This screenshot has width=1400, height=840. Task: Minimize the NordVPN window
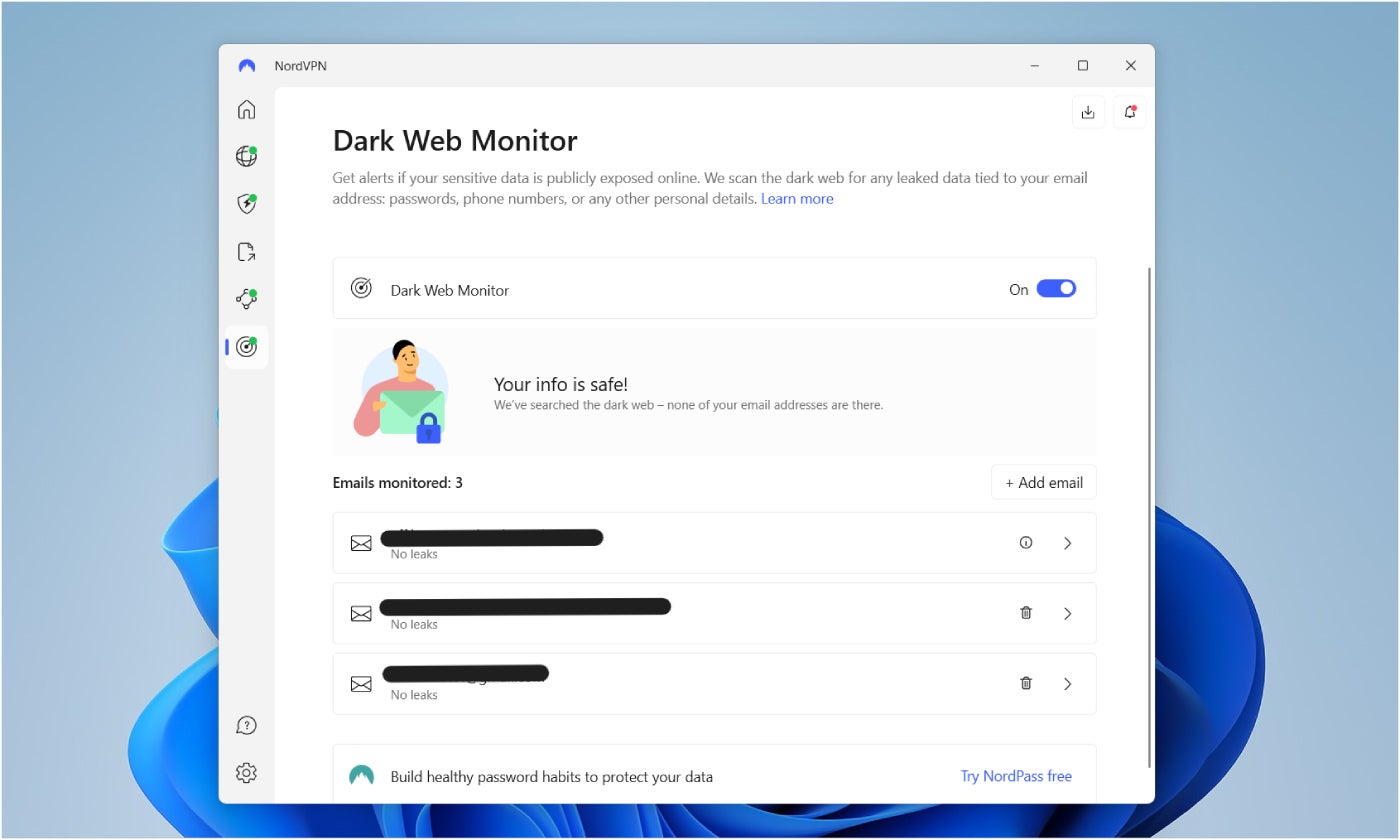[1035, 66]
